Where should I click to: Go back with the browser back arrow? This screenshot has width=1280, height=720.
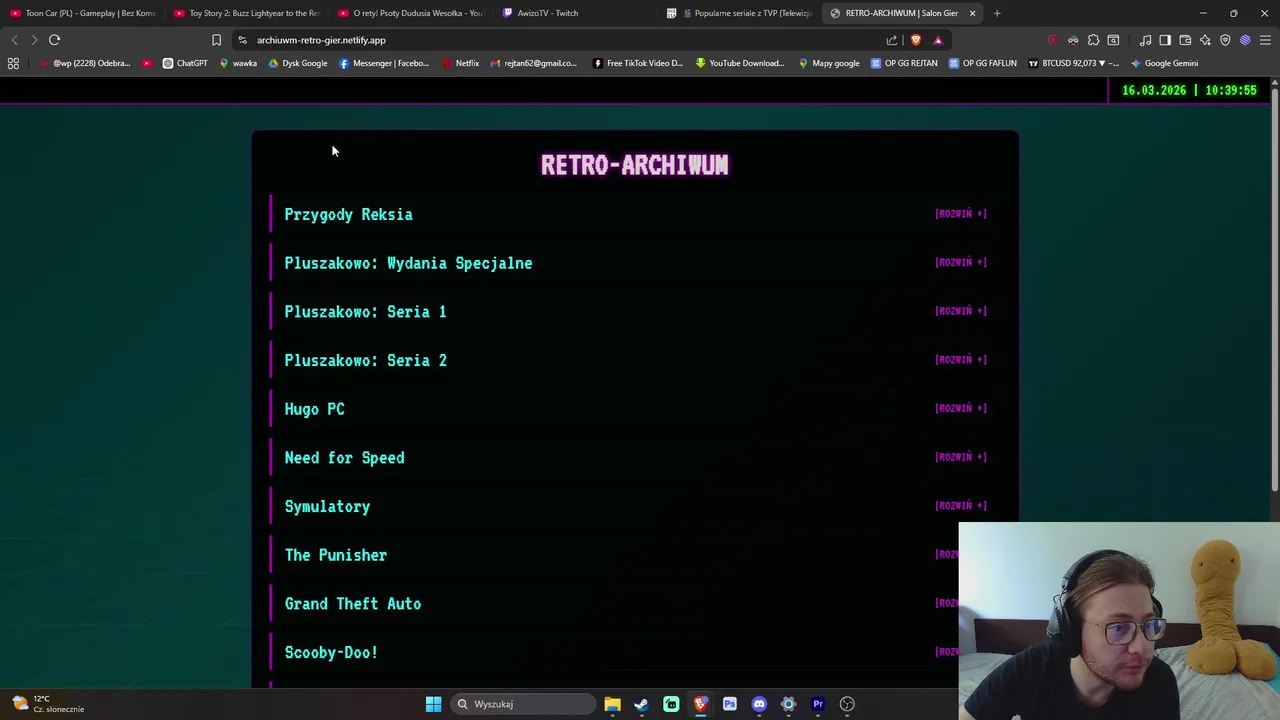(14, 40)
